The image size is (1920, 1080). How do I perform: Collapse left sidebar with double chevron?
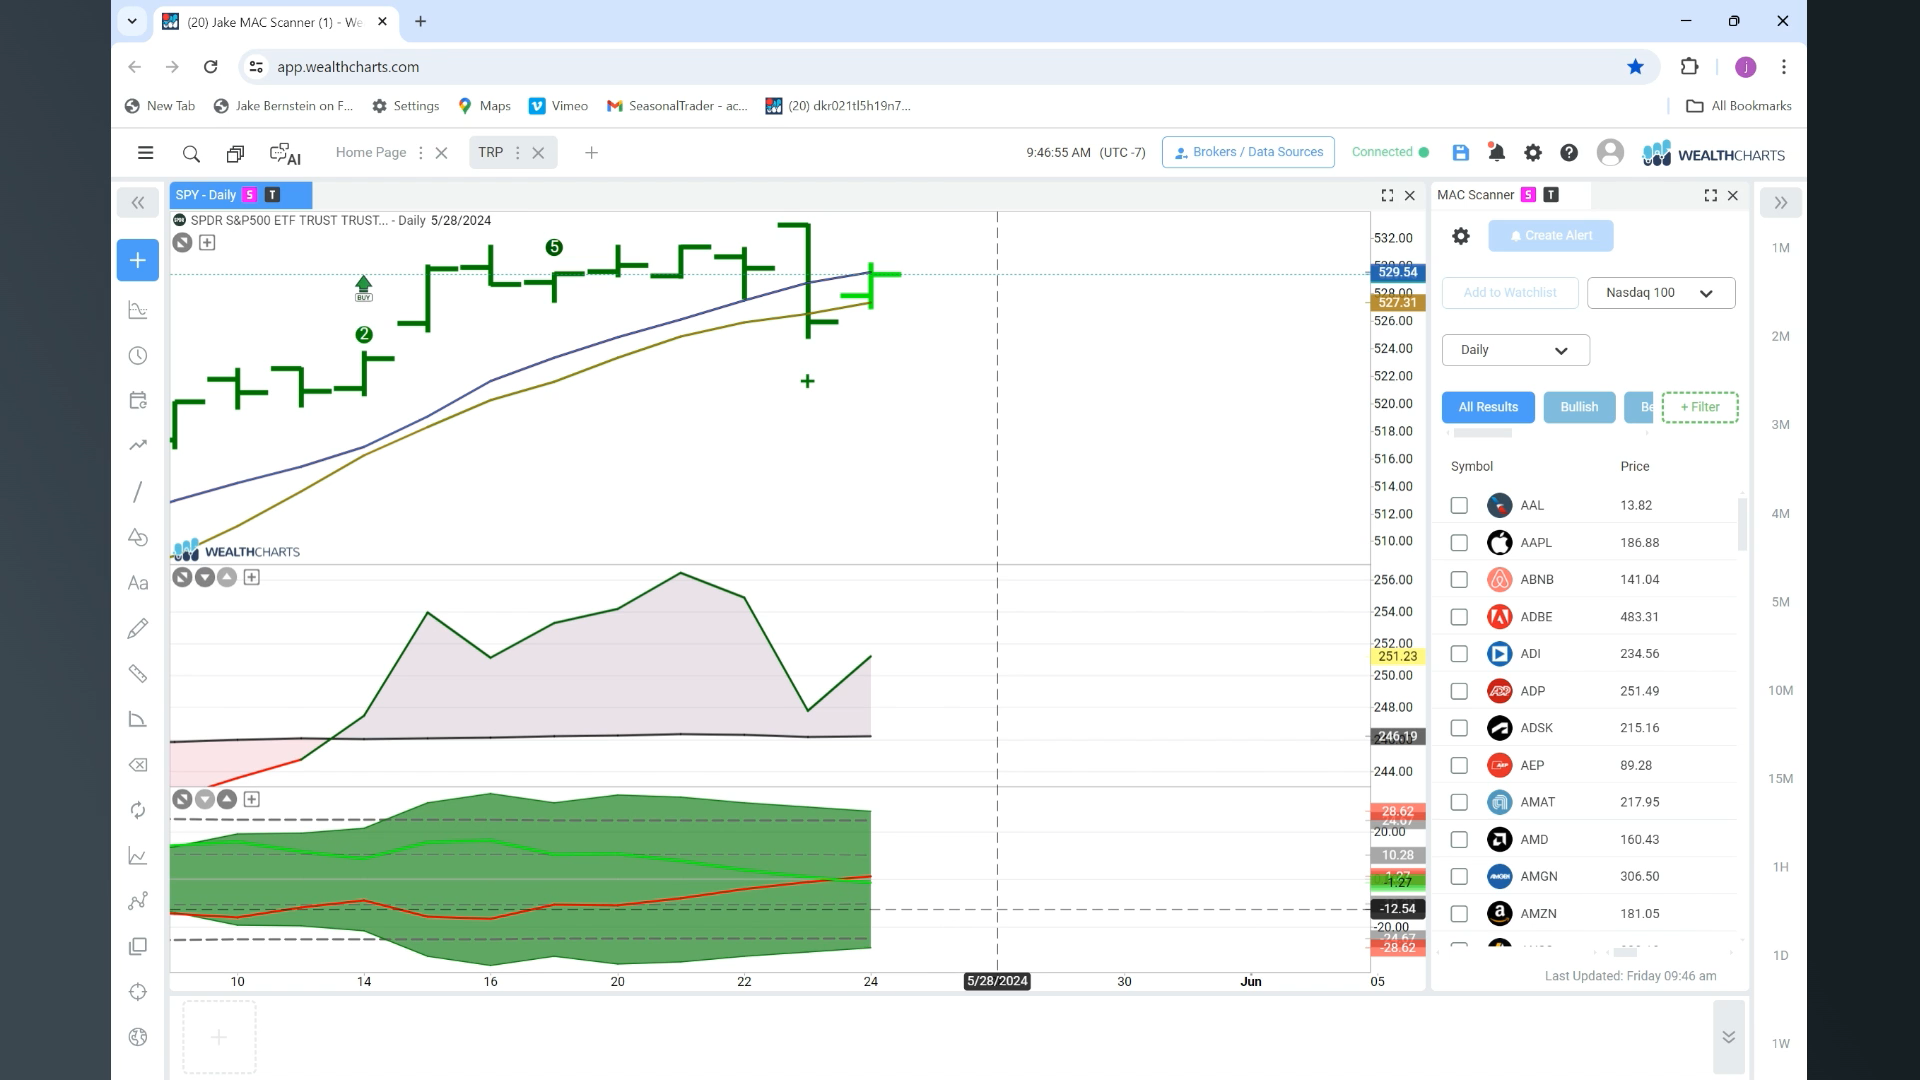pyautogui.click(x=138, y=202)
